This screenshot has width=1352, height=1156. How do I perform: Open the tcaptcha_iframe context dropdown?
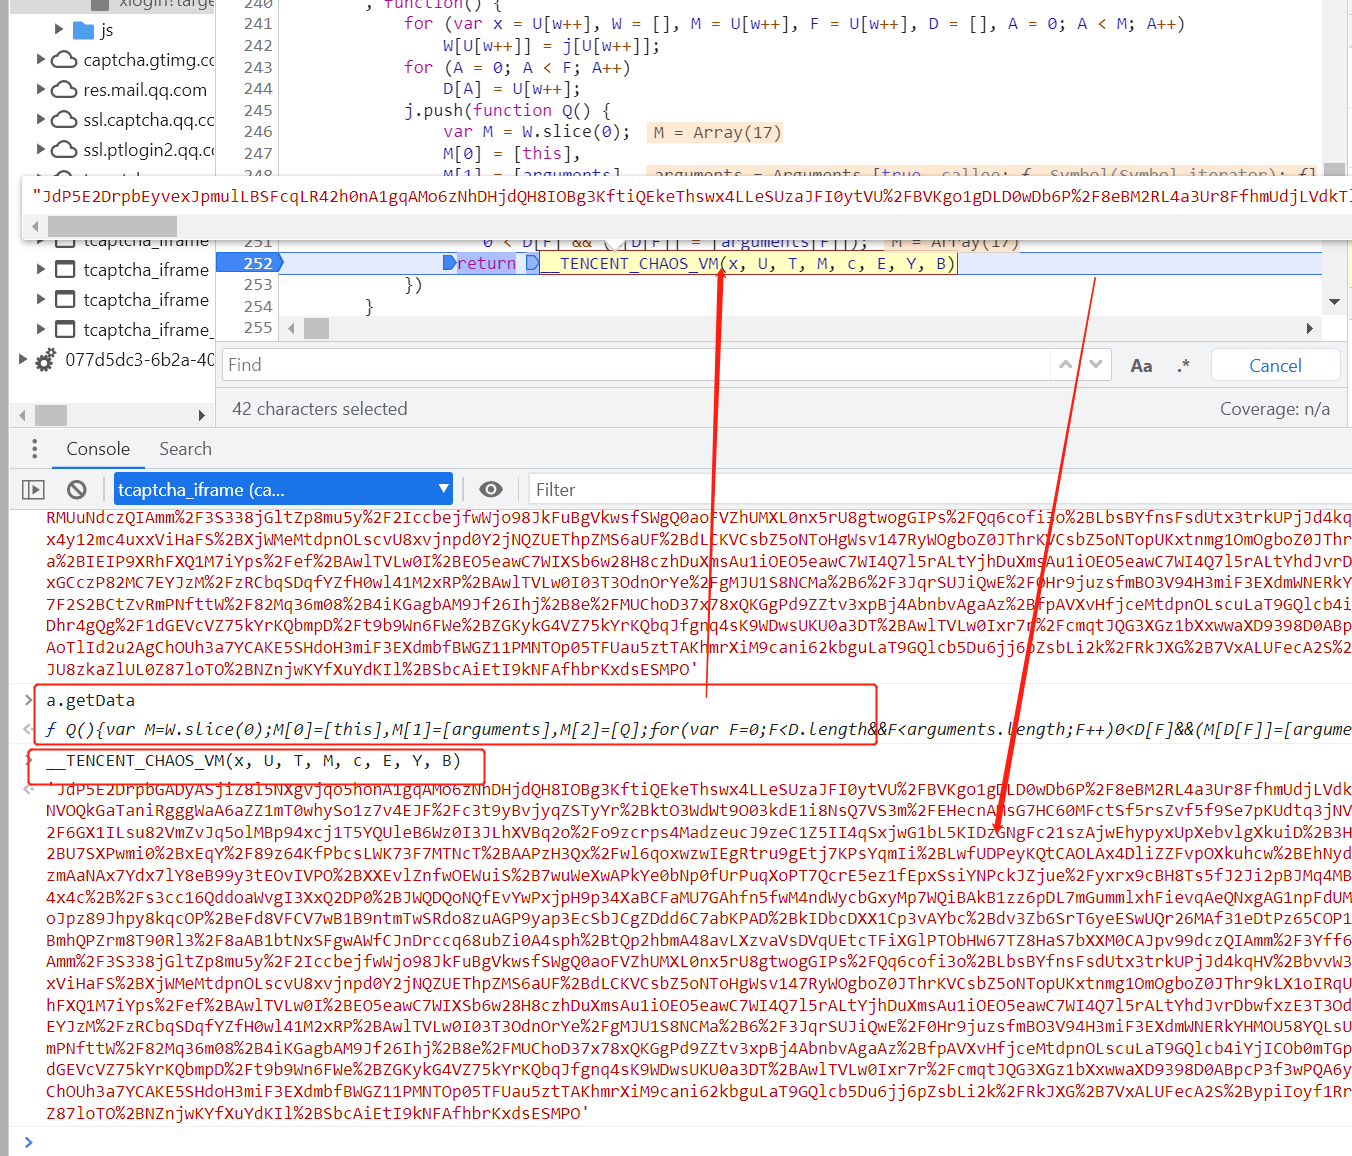point(283,489)
